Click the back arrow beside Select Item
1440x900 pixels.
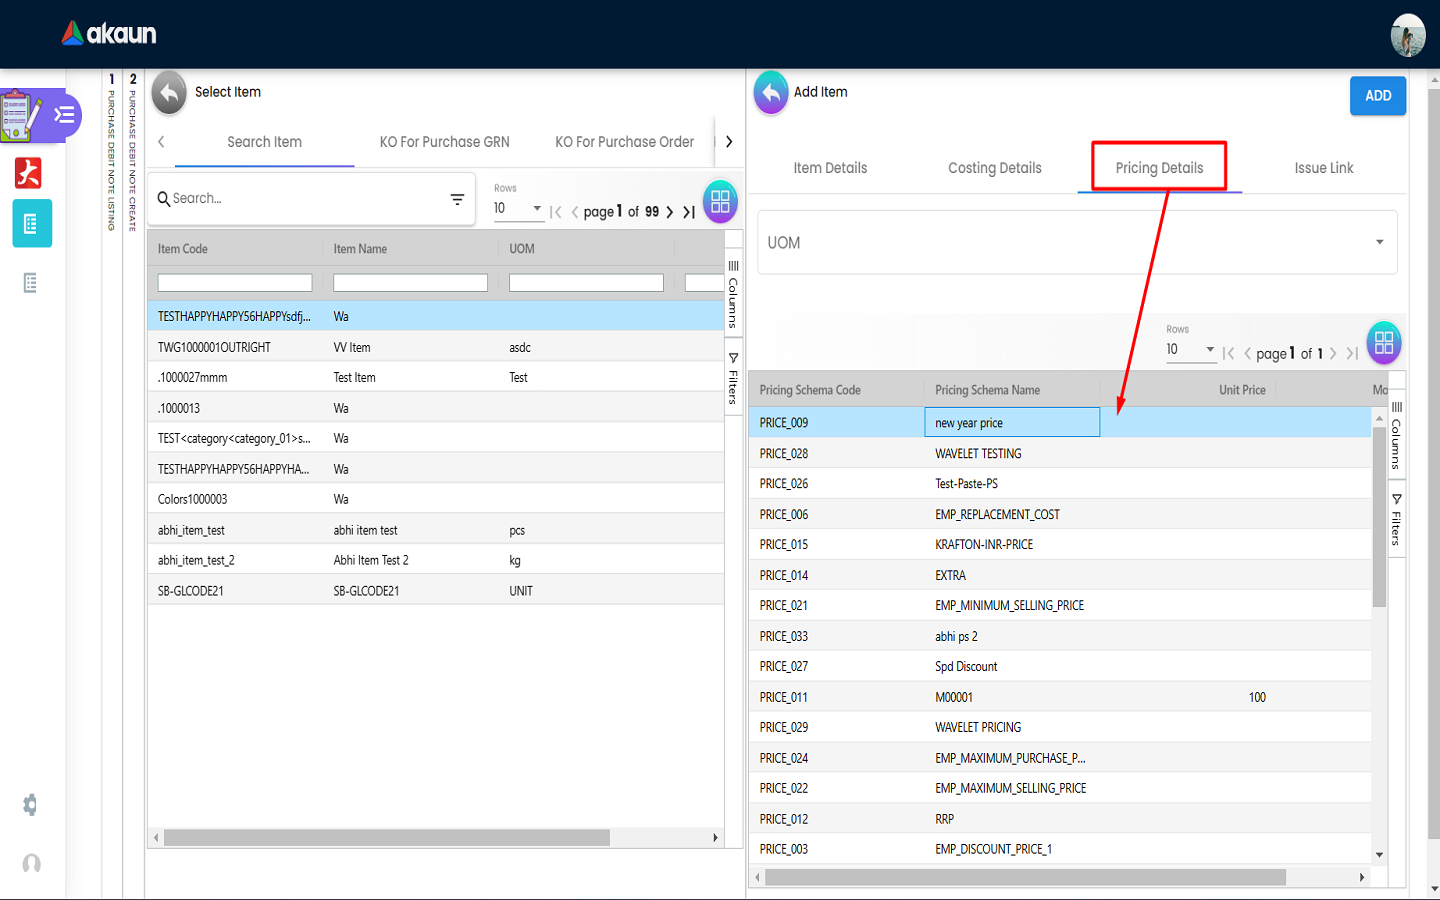[x=169, y=93]
